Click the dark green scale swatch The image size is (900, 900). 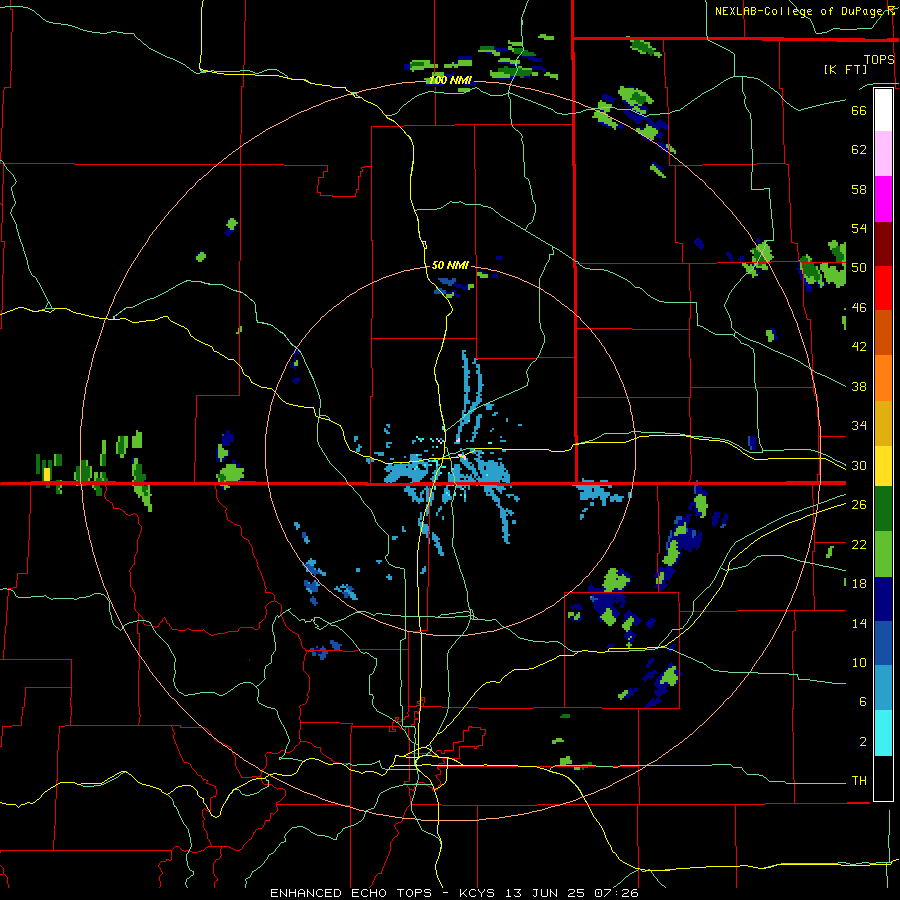click(883, 509)
